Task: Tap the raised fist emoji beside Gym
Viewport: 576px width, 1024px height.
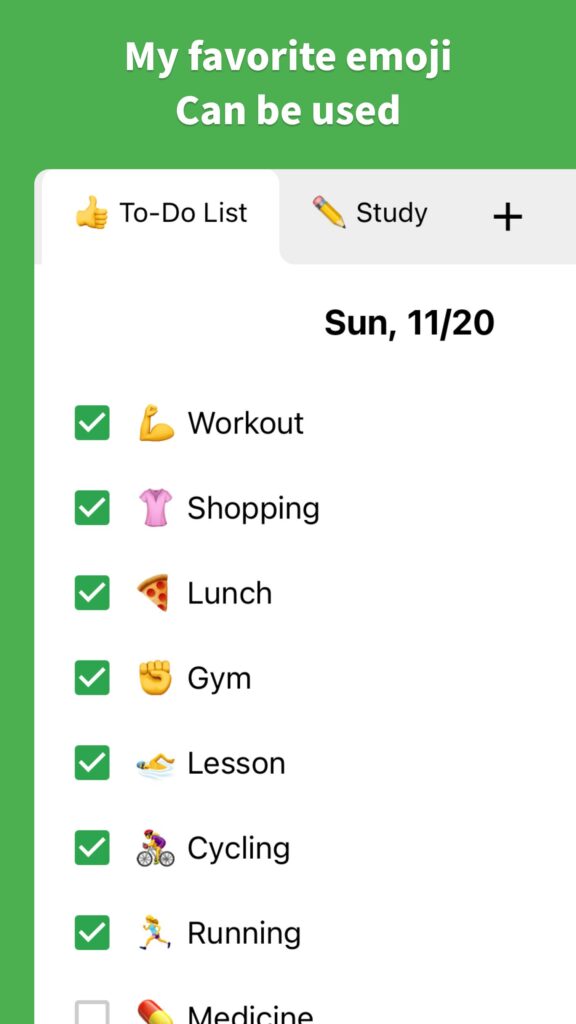Action: (x=155, y=678)
